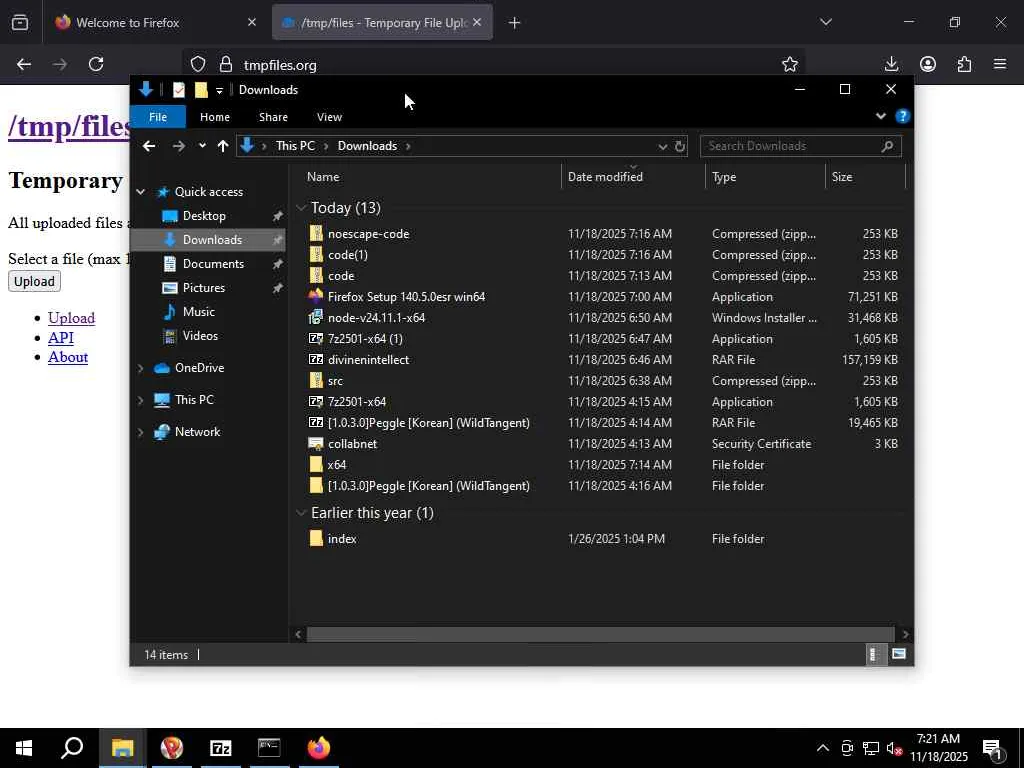Collapse the Quick access tree node
Image resolution: width=1024 pixels, height=768 pixels.
140,192
